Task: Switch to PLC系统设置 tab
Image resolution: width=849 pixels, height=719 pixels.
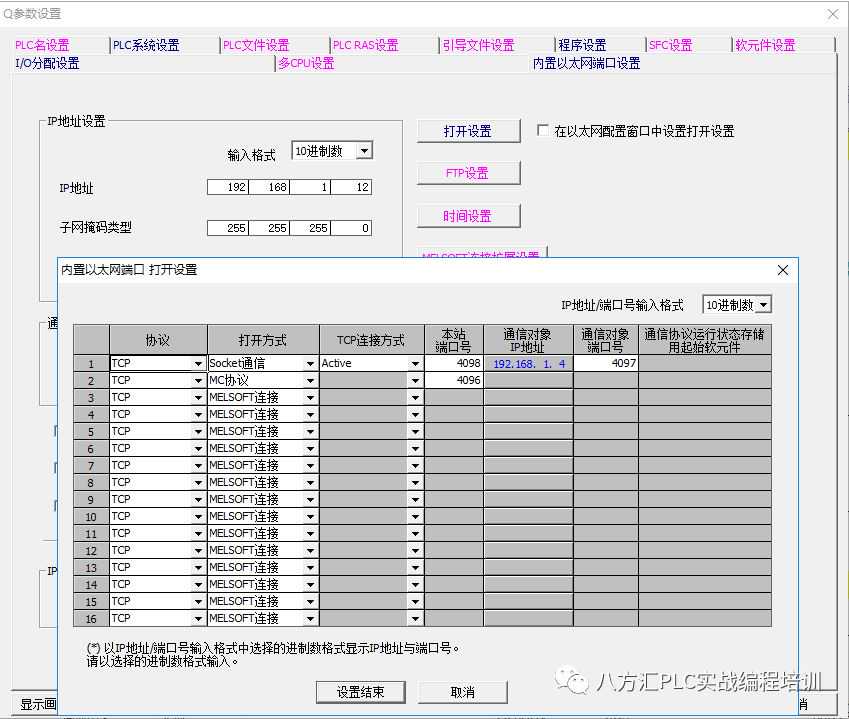Action: pos(146,45)
